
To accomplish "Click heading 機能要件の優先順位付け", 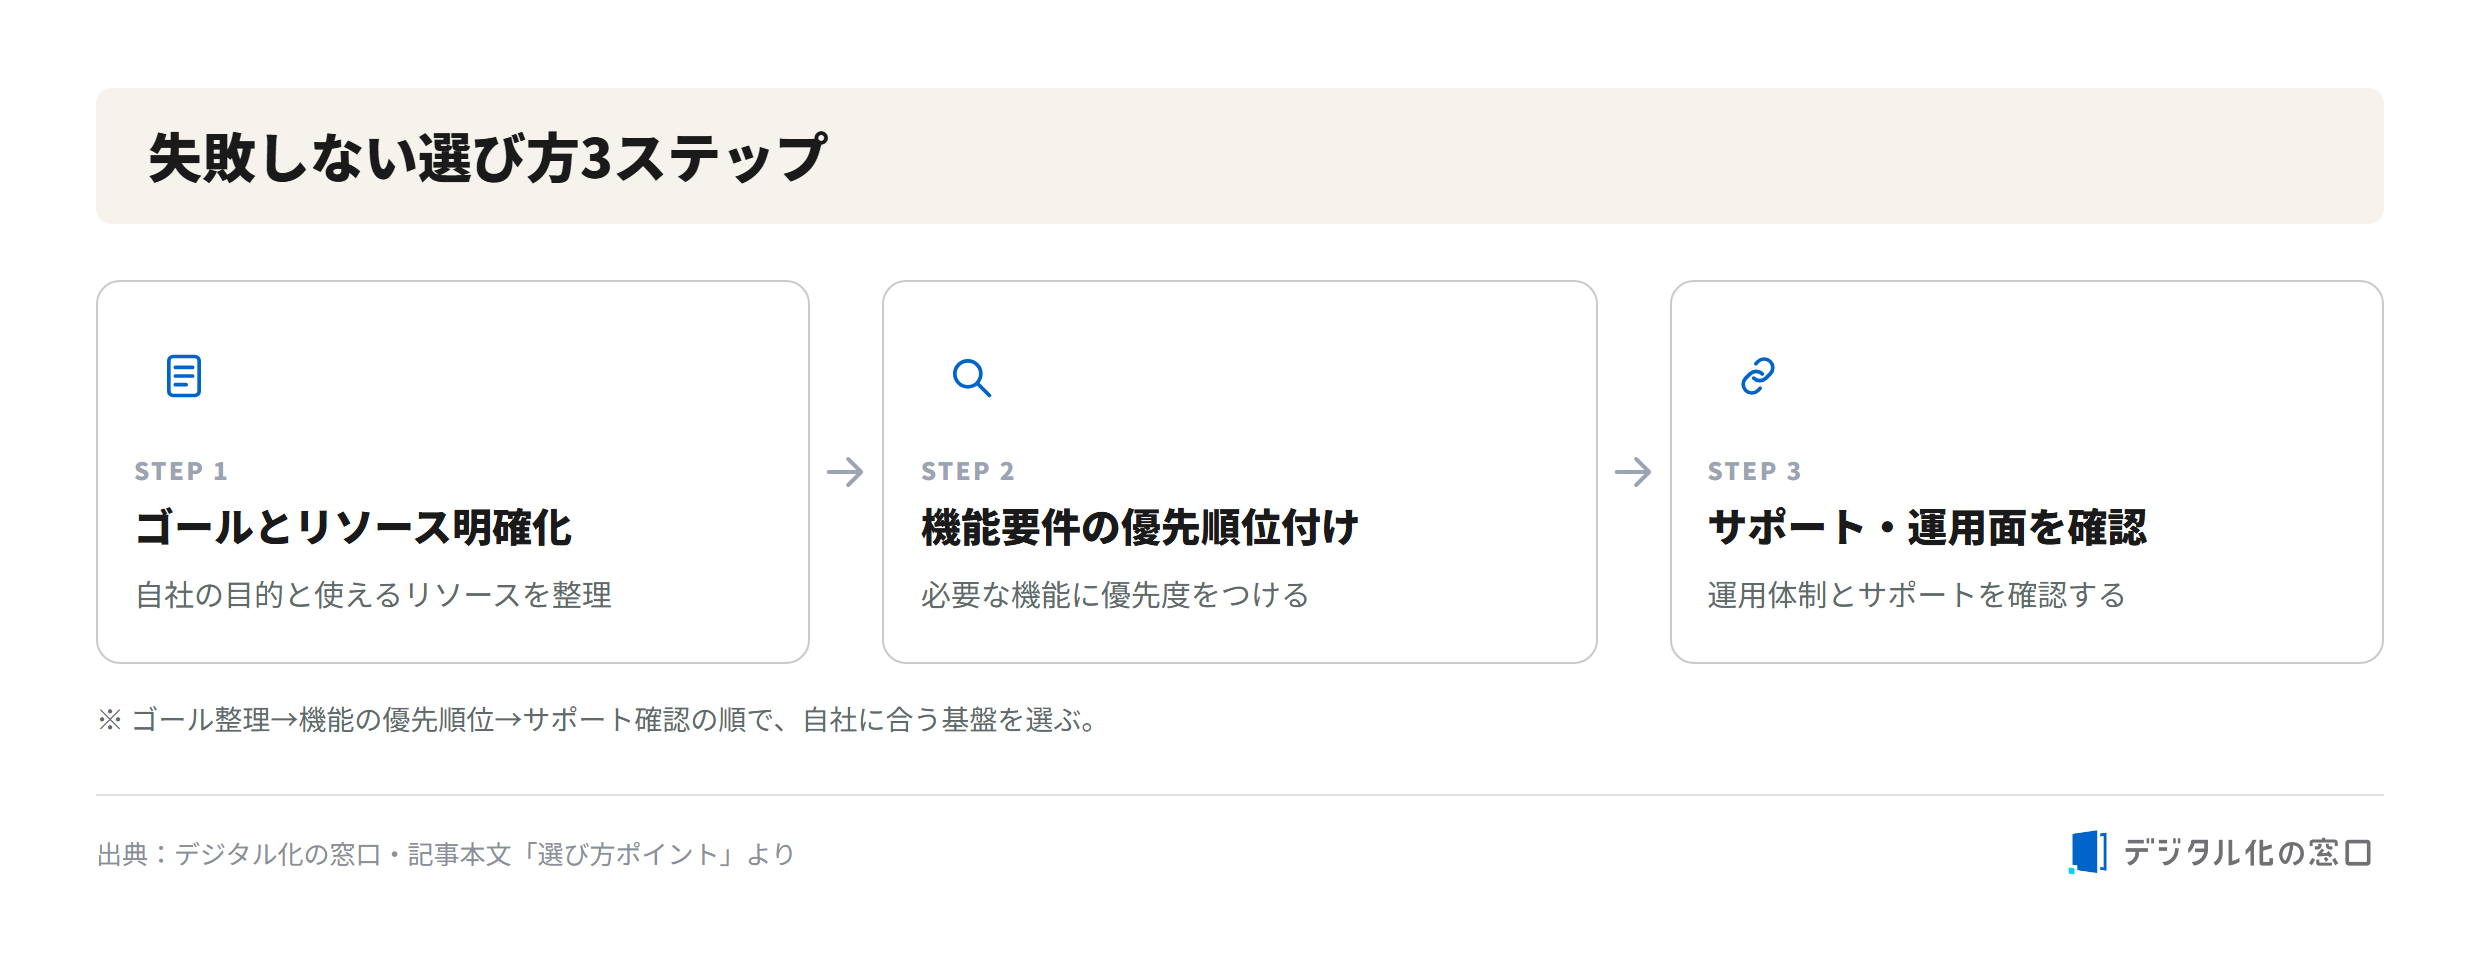I will 1140,528.
